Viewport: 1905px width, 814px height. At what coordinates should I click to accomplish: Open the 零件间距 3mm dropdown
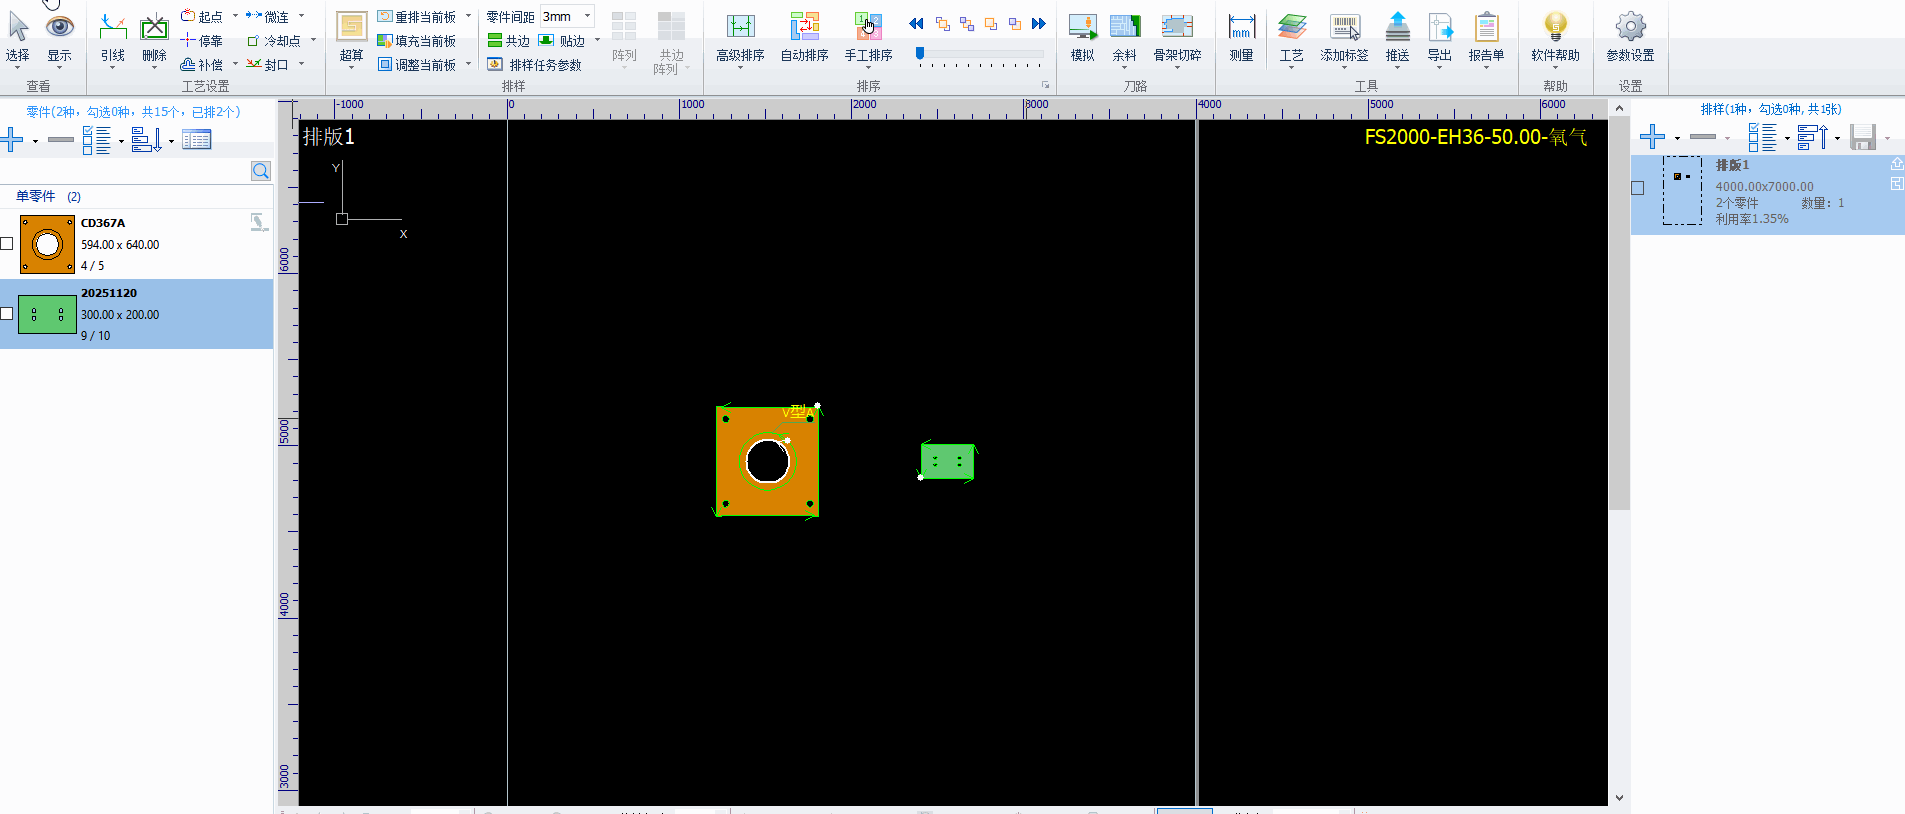587,16
